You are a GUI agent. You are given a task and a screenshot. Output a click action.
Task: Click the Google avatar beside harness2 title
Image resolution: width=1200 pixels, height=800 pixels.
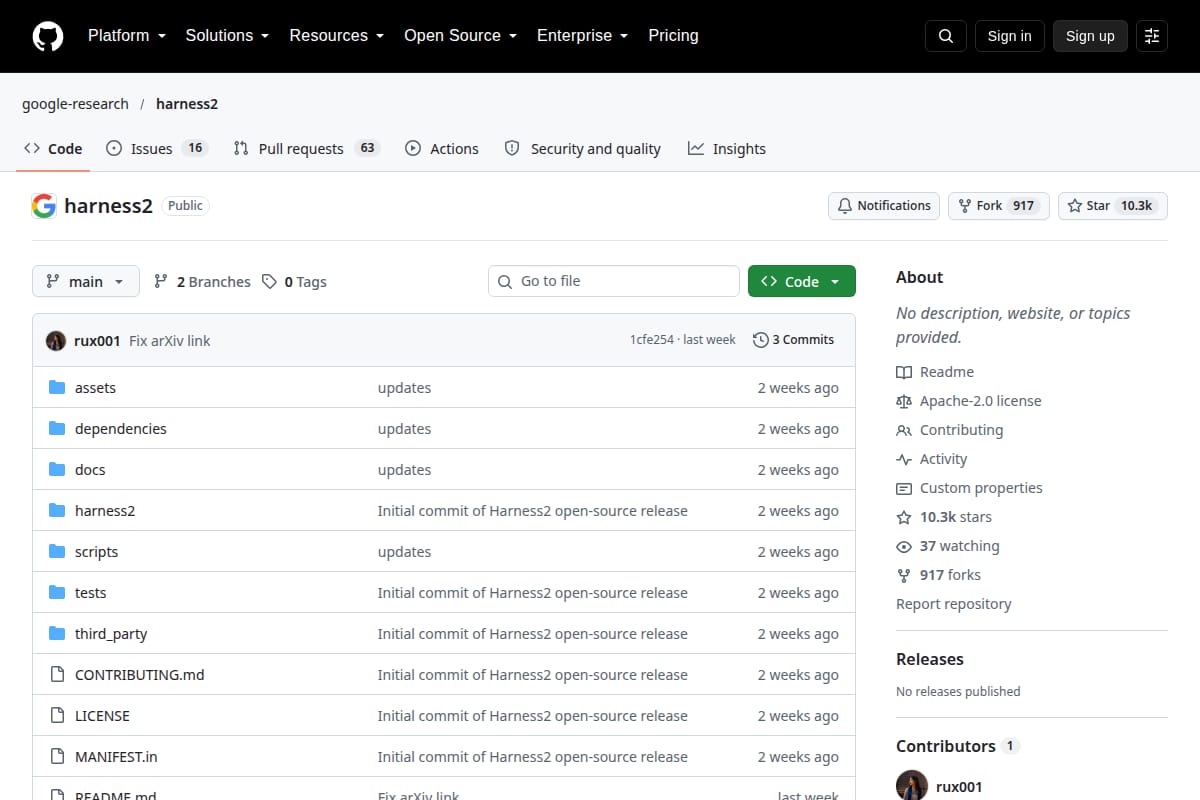(x=44, y=206)
